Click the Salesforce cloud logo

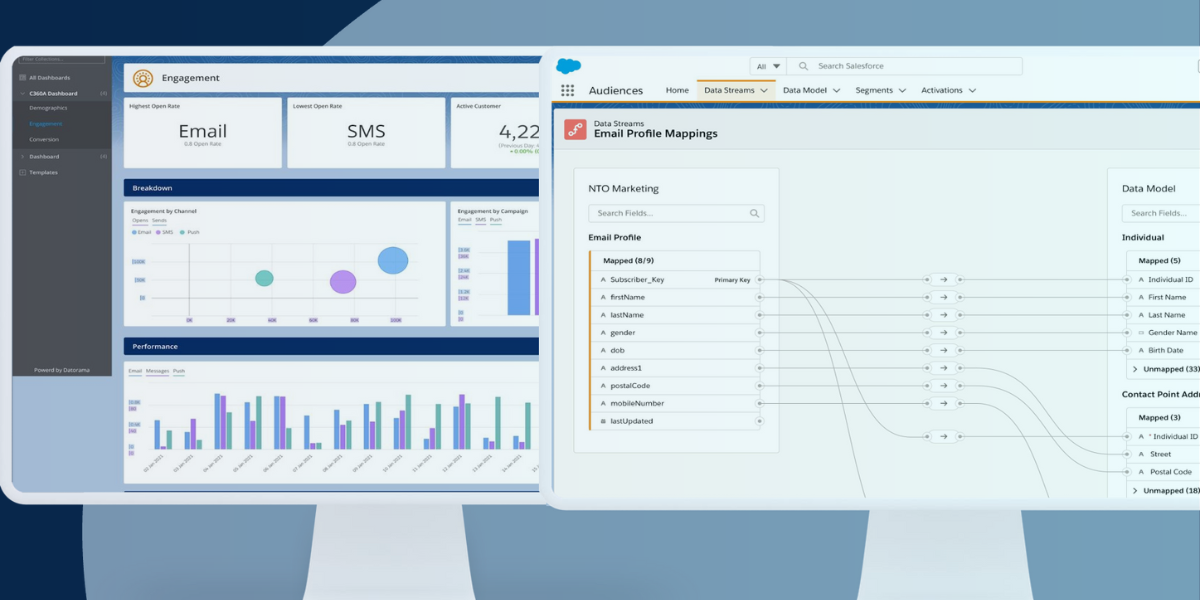point(568,66)
